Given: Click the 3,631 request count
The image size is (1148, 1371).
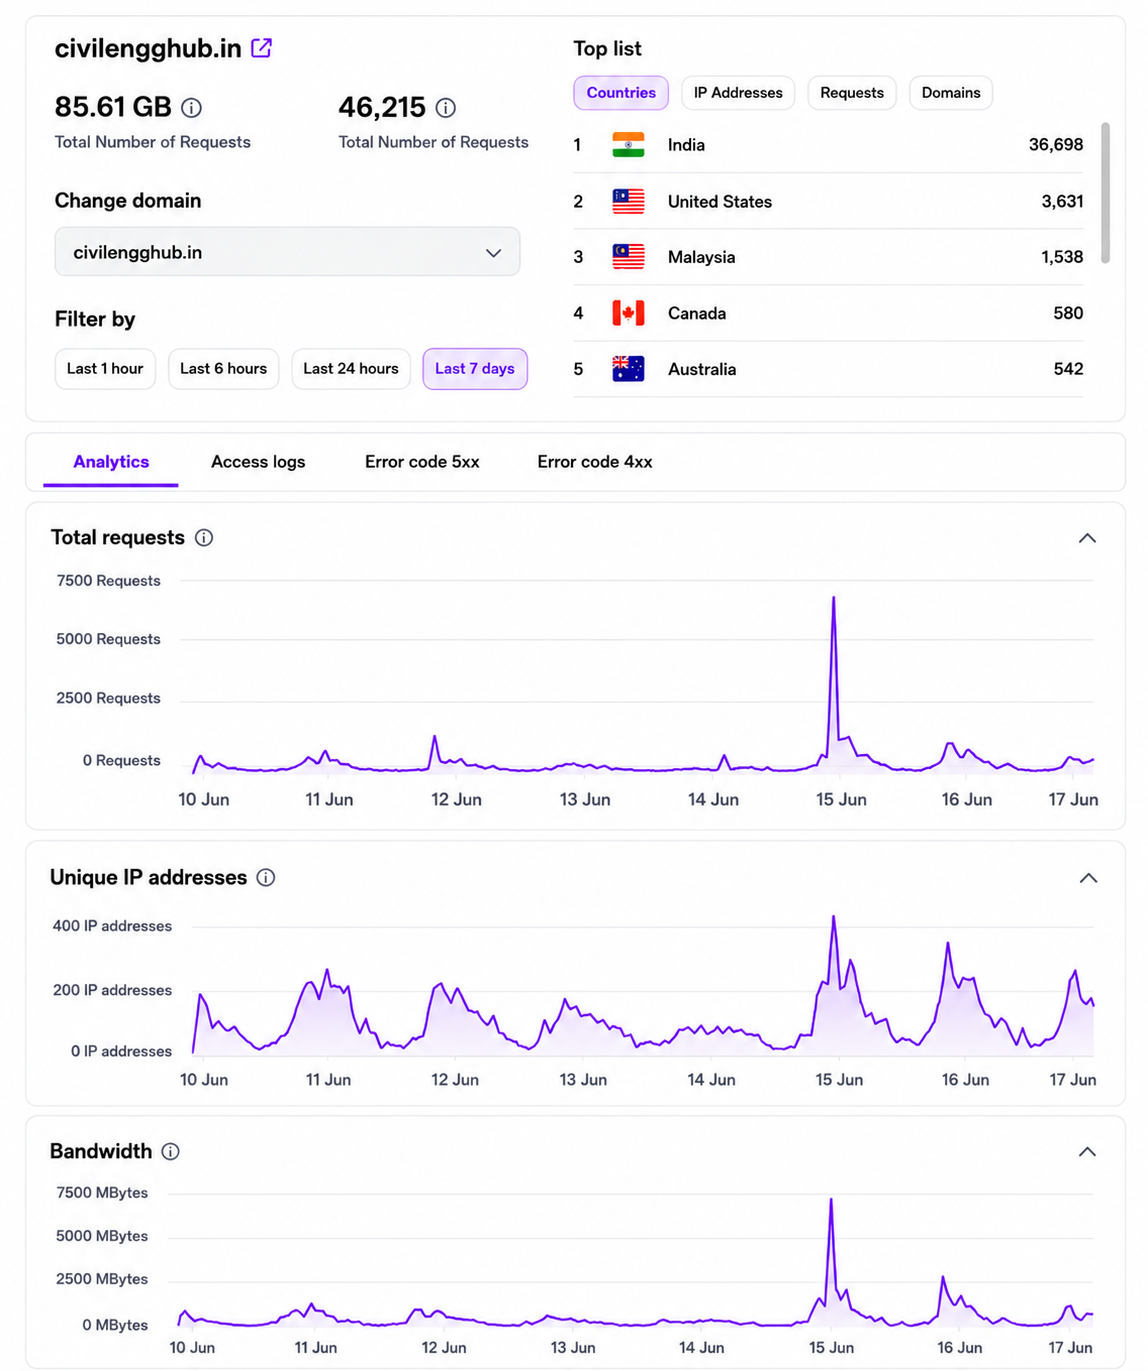Looking at the screenshot, I should (x=1062, y=201).
